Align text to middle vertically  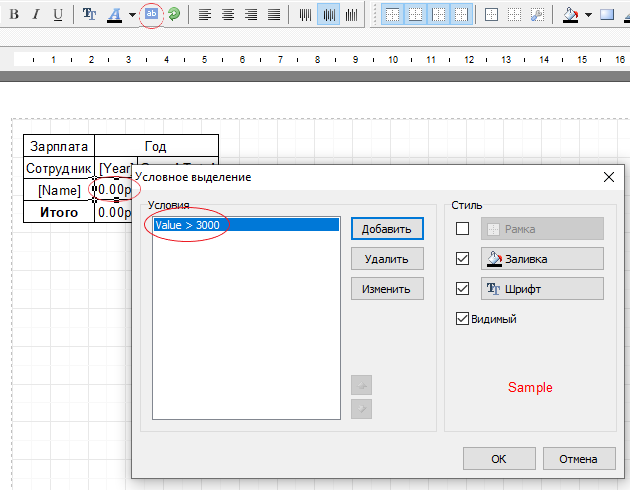(x=328, y=14)
